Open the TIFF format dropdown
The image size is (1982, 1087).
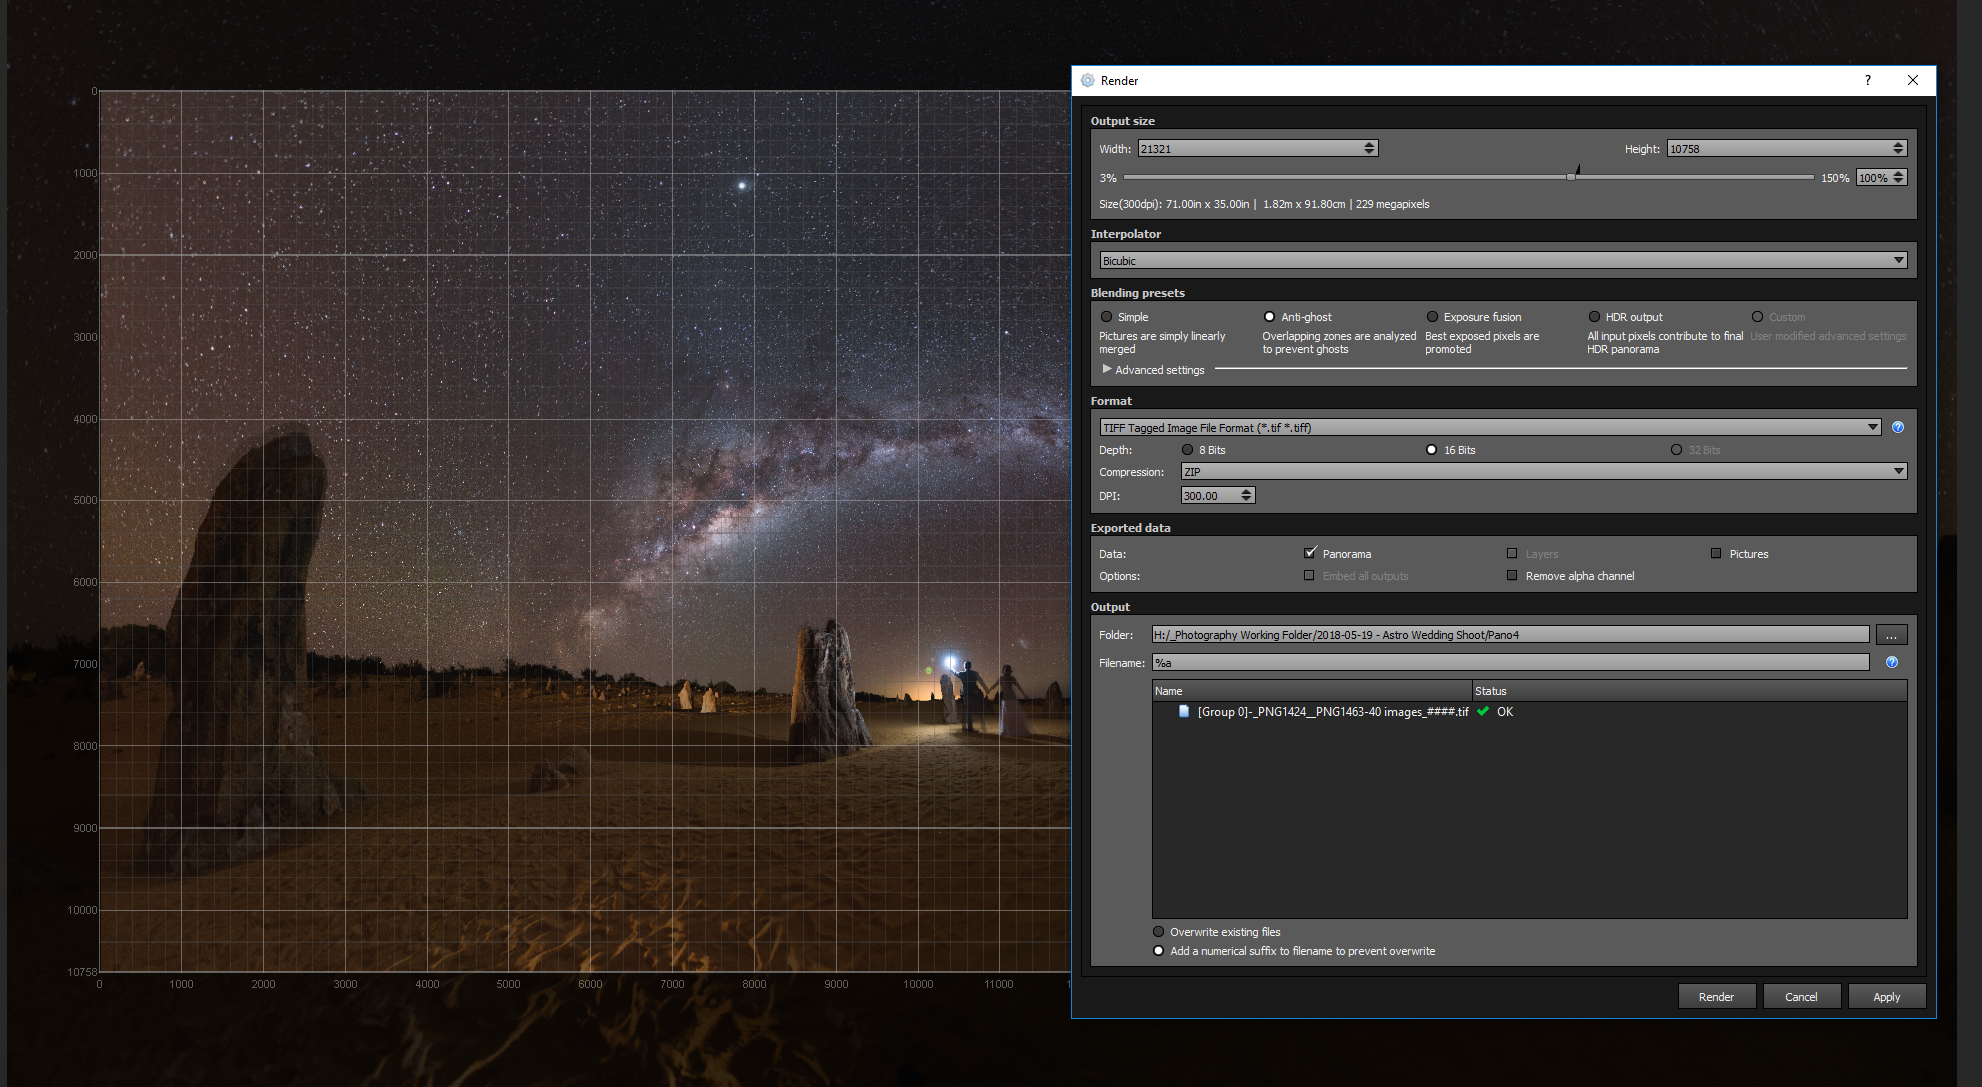(x=1489, y=427)
